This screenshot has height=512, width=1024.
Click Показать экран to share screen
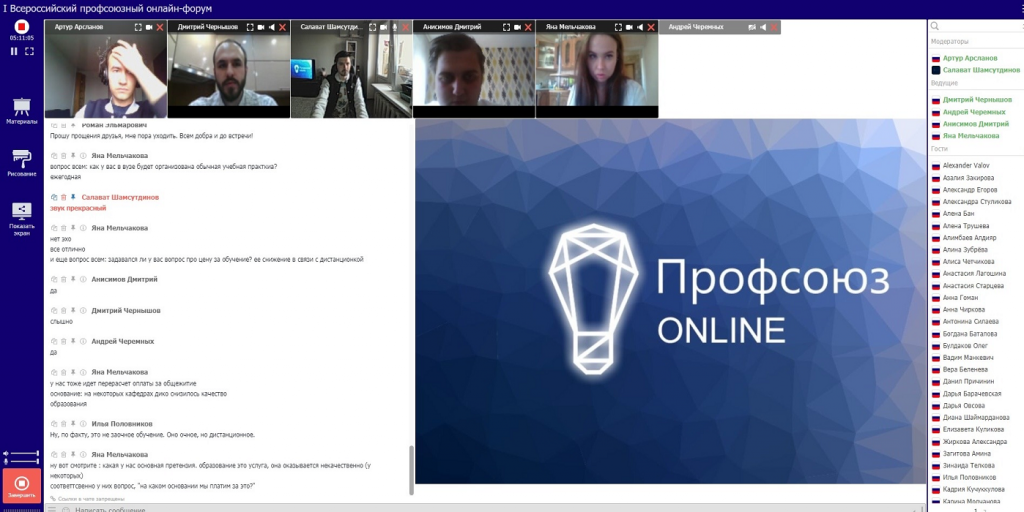[x=22, y=219]
